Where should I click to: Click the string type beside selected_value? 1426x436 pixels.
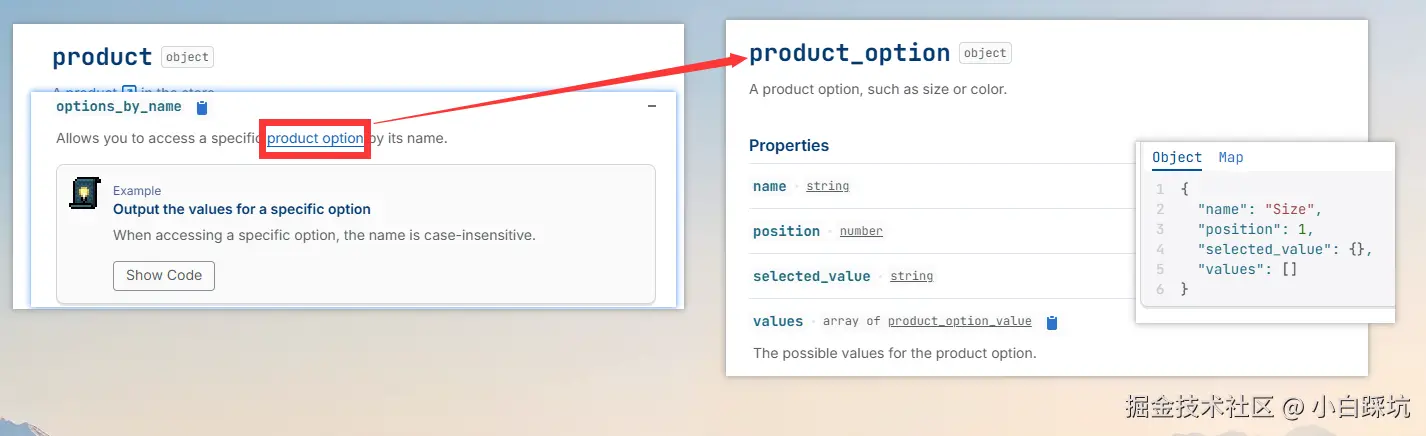pos(911,276)
